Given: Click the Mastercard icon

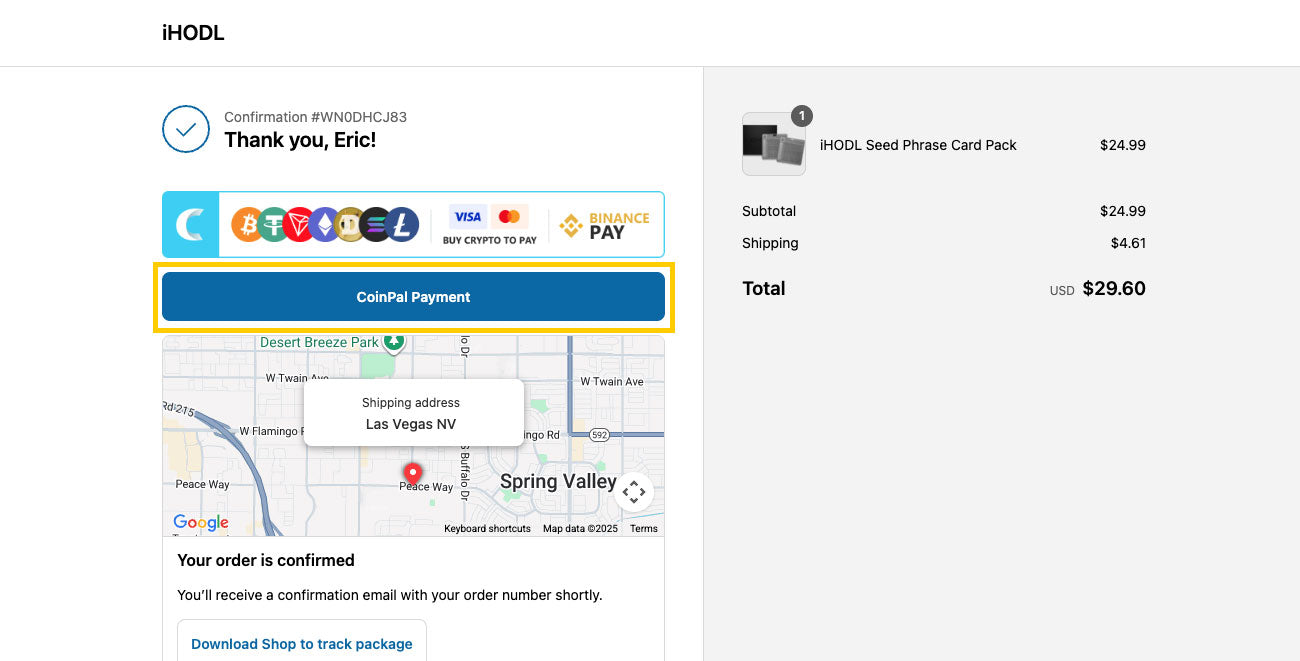Looking at the screenshot, I should [509, 217].
